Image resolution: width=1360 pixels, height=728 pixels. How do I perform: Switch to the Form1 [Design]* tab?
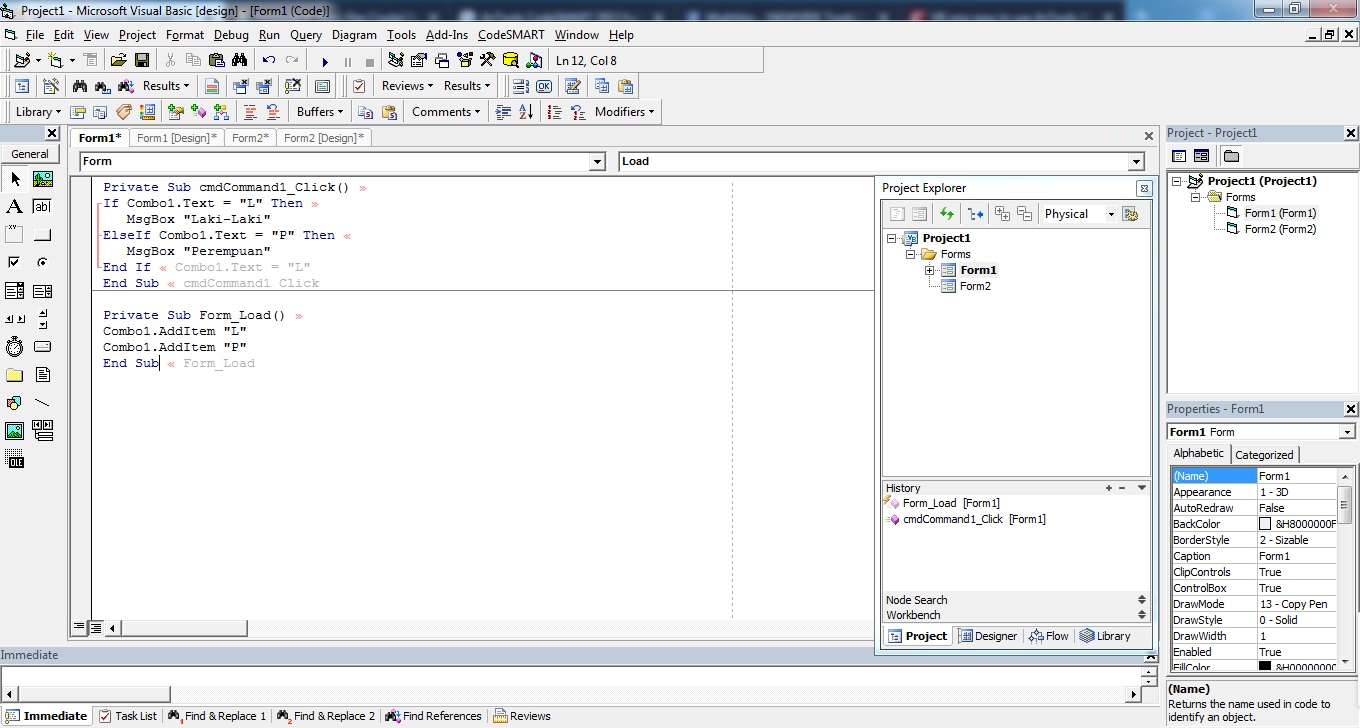[177, 138]
